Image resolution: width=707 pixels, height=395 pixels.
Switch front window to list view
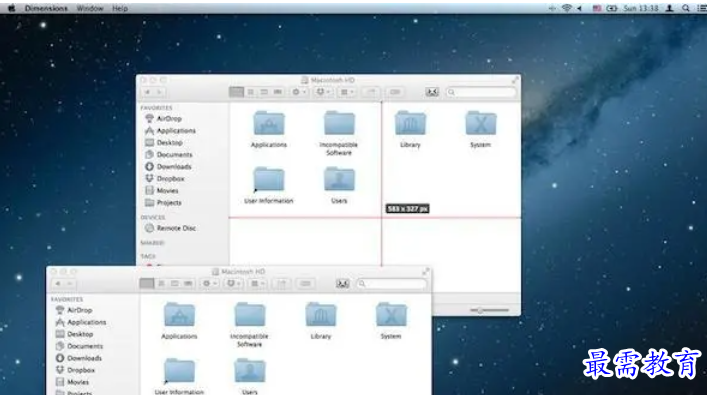point(161,284)
